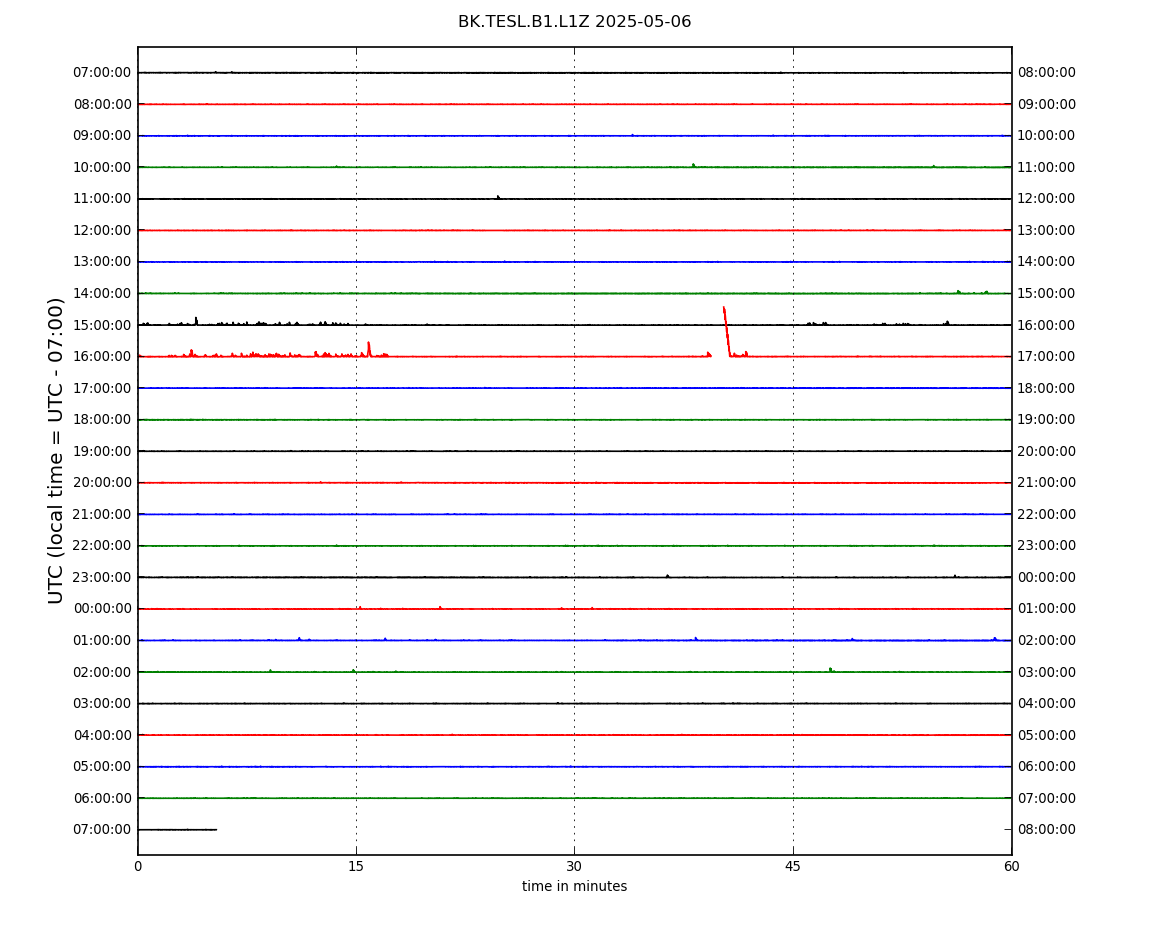Image resolution: width=1150 pixels, height=950 pixels.
Task: Click right-axis end time label 07:00:00
Action: (x=1047, y=798)
